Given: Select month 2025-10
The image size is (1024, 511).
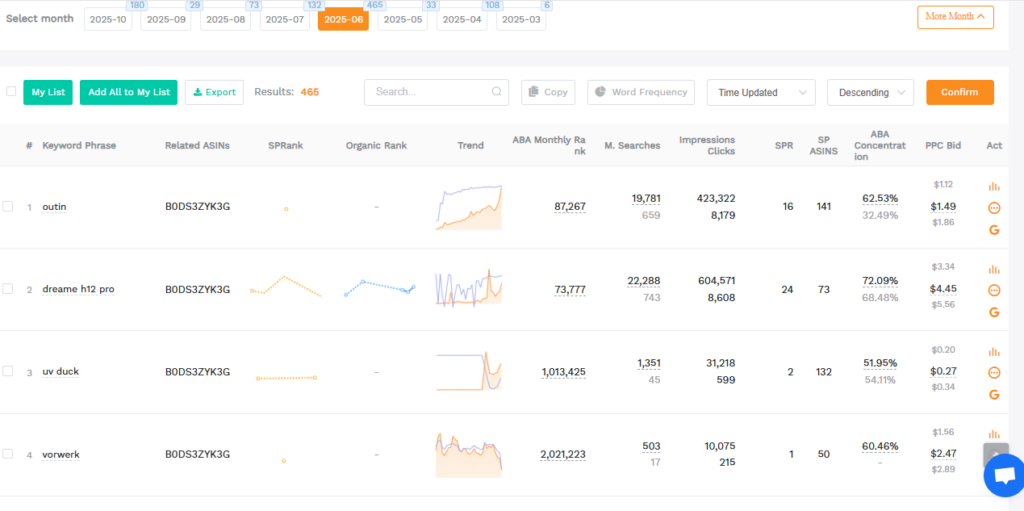Looking at the screenshot, I should point(108,20).
